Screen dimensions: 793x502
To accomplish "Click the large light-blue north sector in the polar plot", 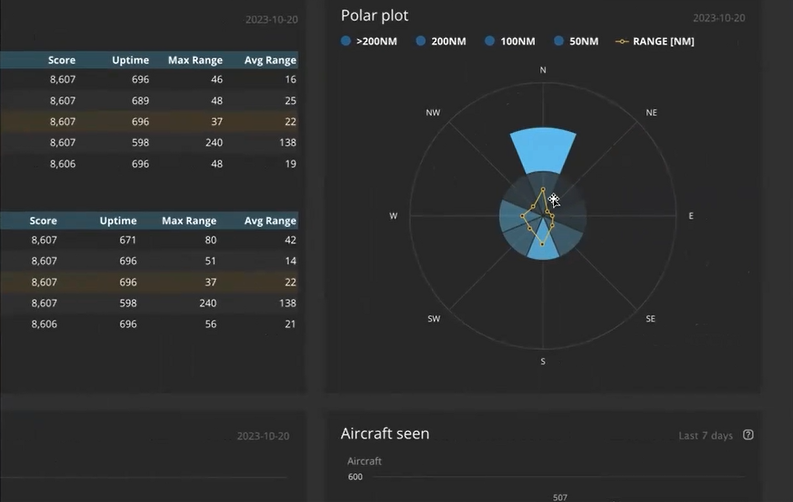I will click(543, 150).
